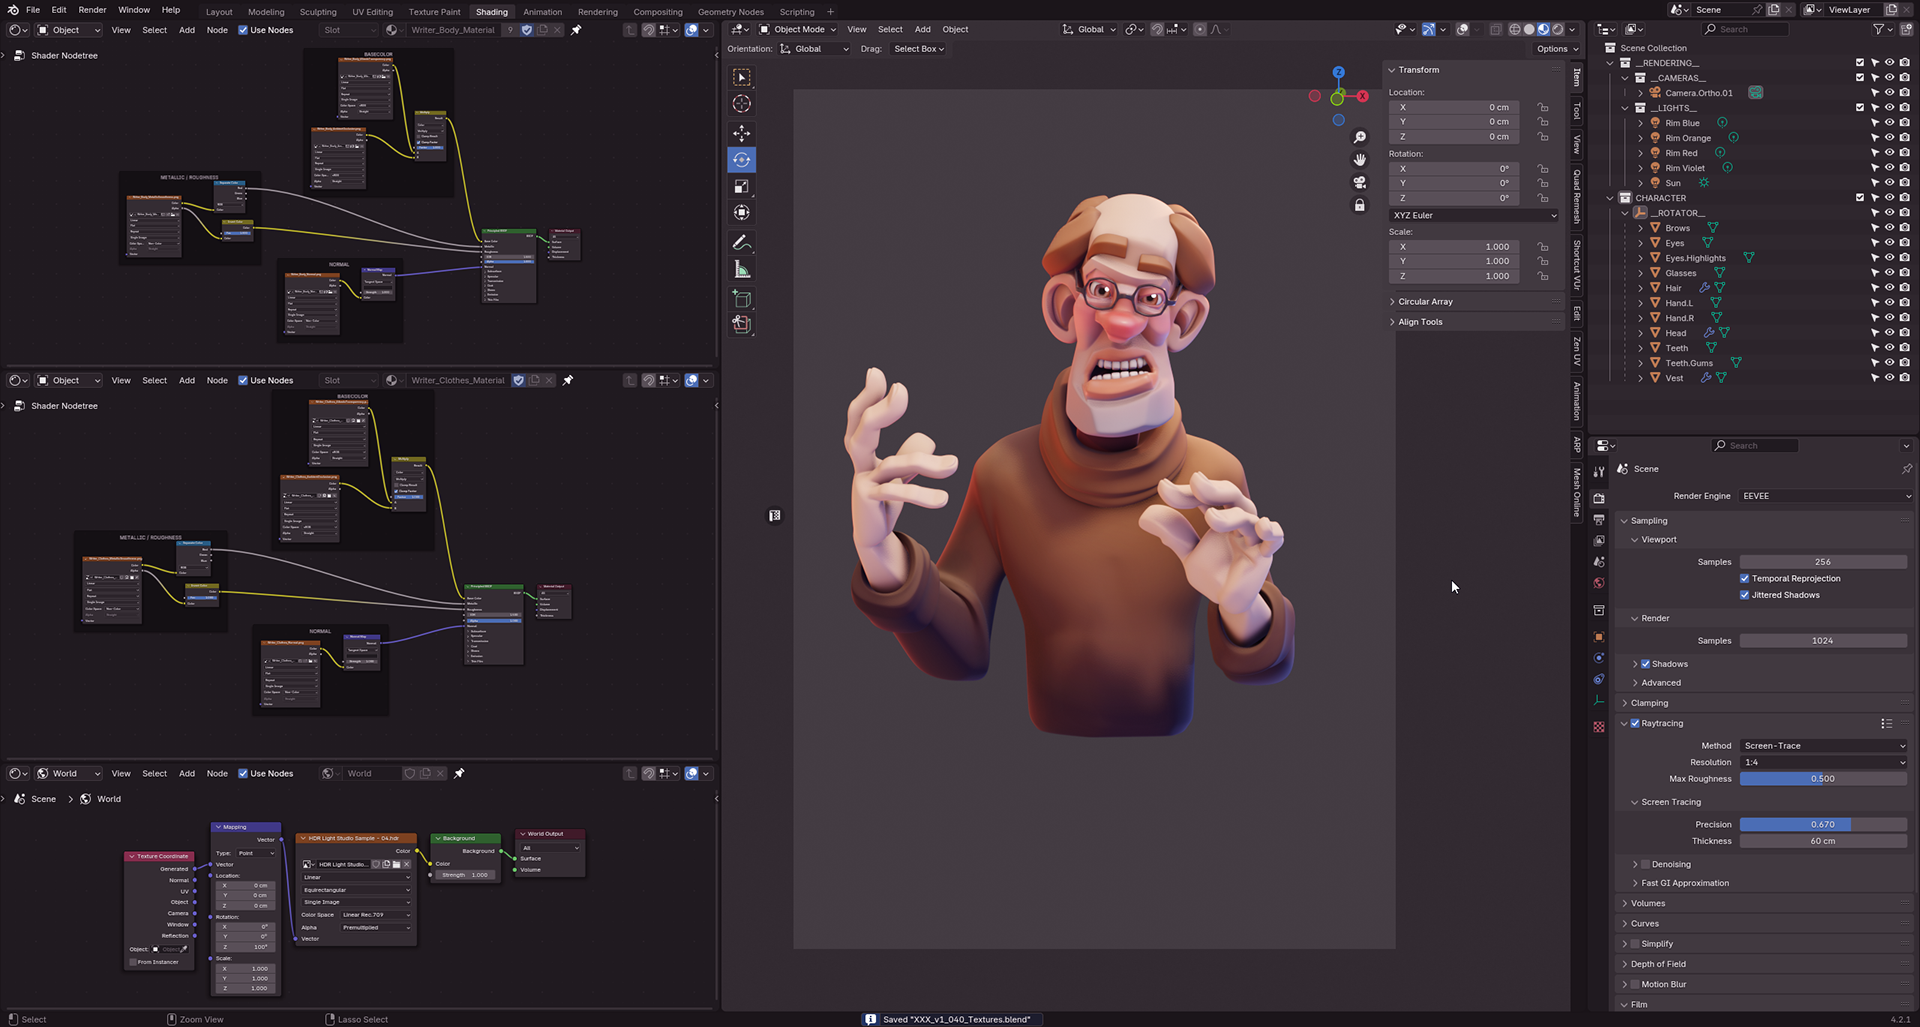Open the Object properties tab
This screenshot has width=1920, height=1027.
1598,637
